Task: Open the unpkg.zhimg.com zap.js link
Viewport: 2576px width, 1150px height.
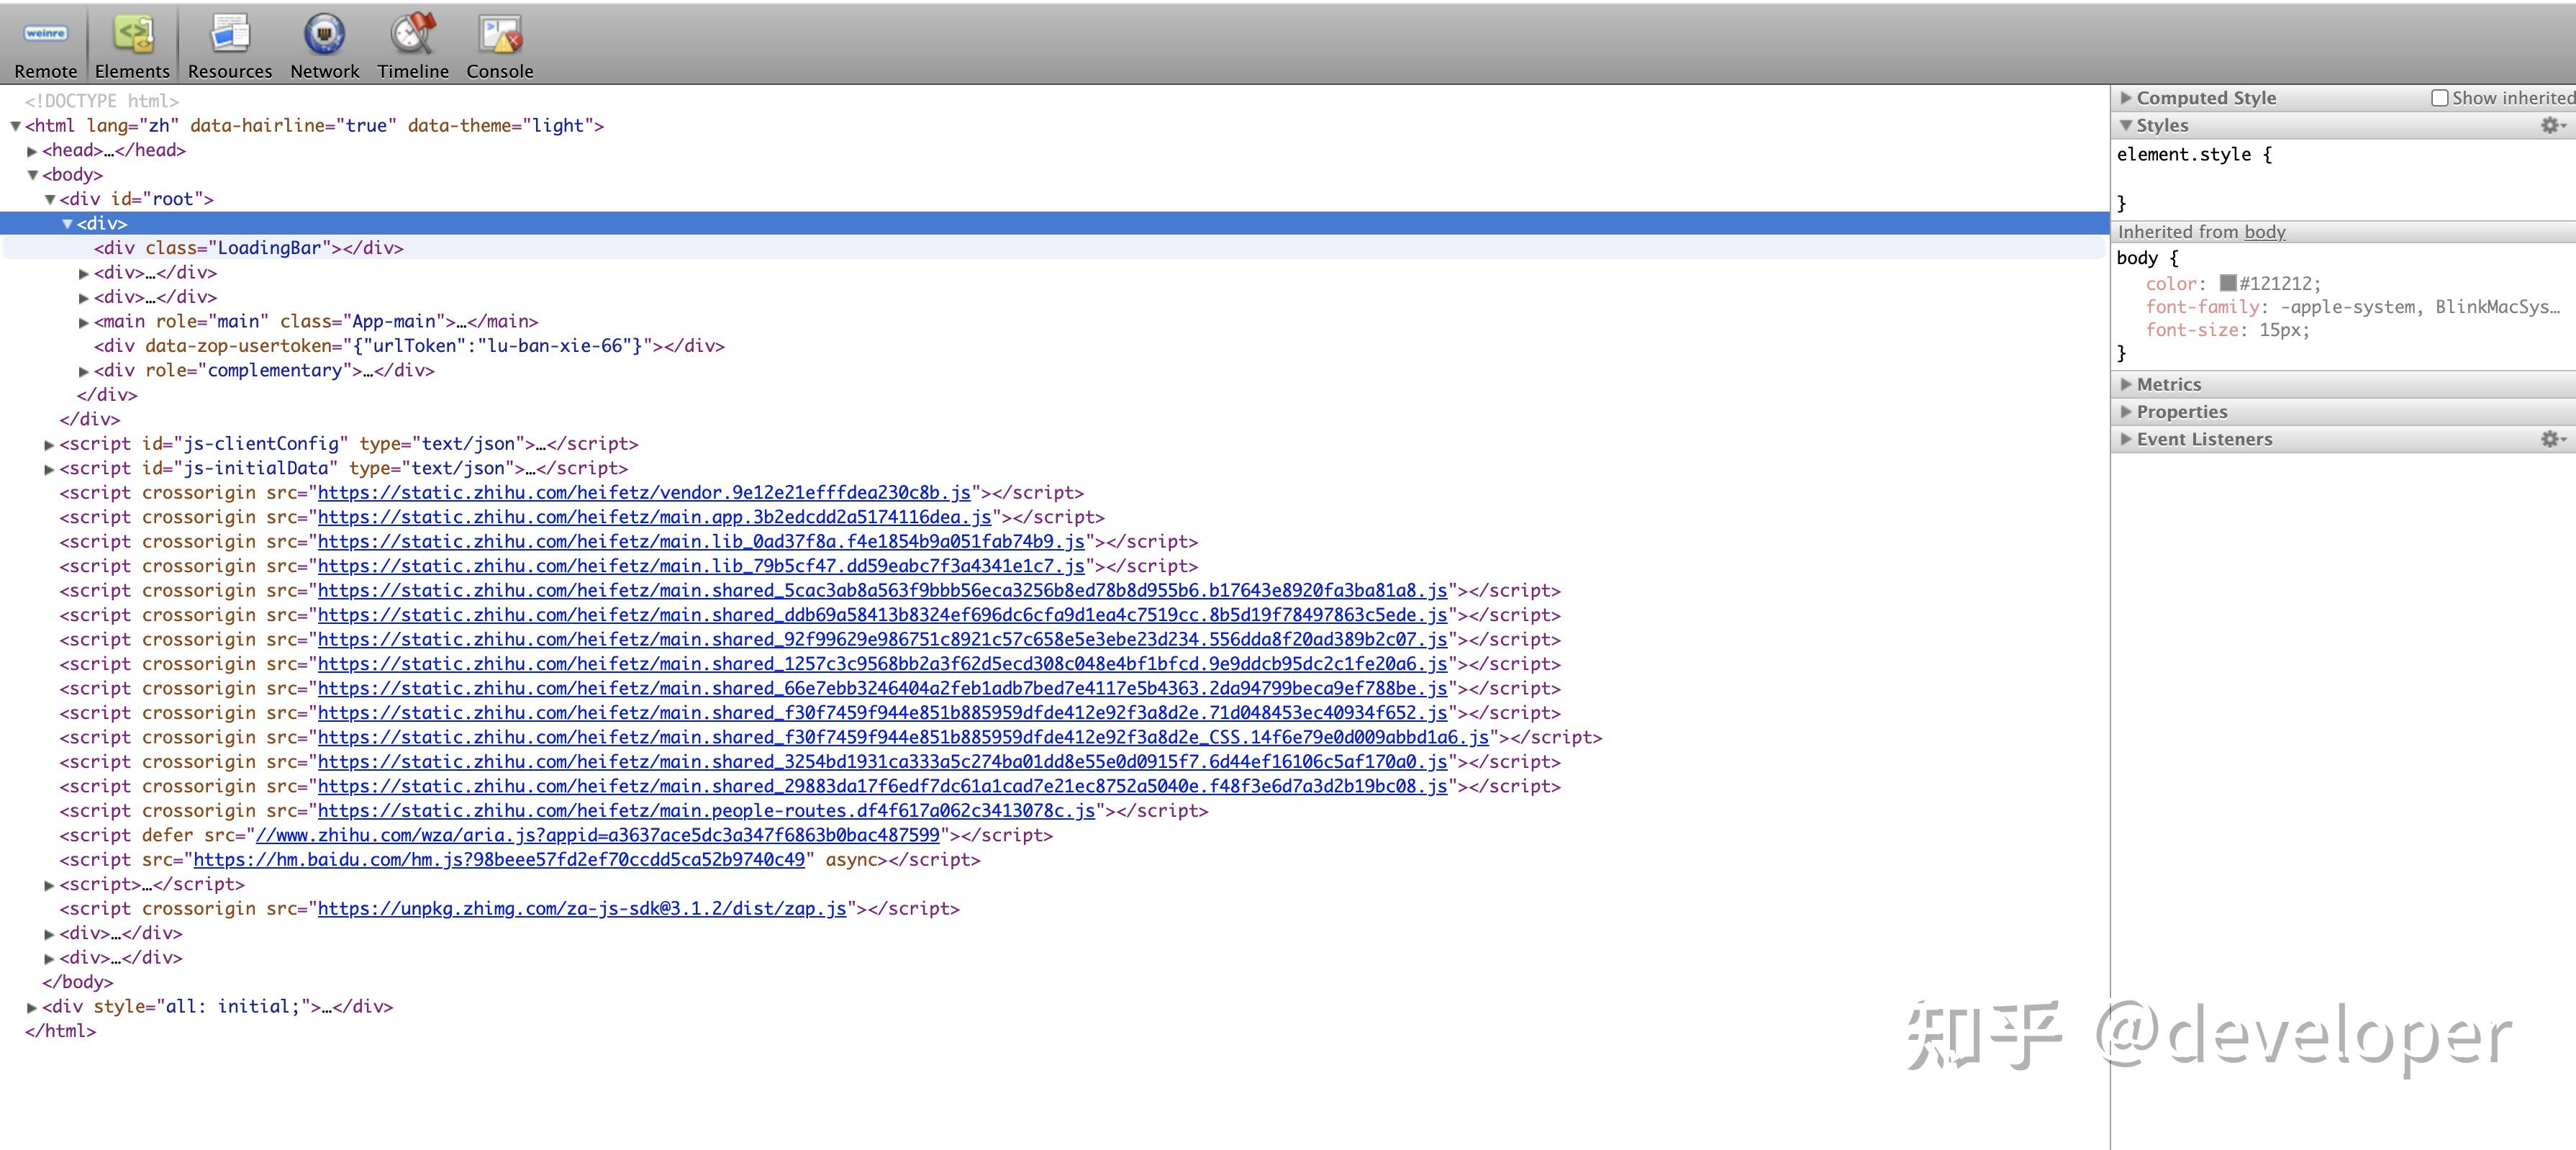Action: point(582,908)
